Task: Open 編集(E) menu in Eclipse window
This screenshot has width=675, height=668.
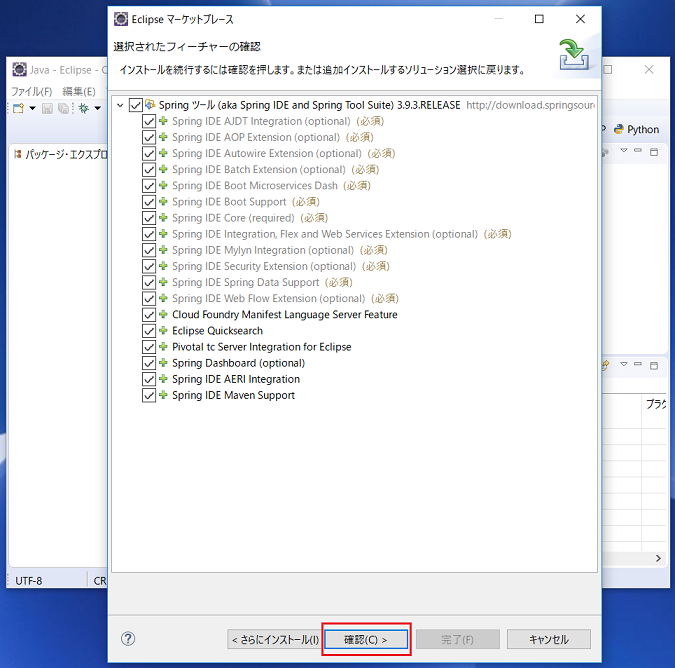Action: point(79,92)
